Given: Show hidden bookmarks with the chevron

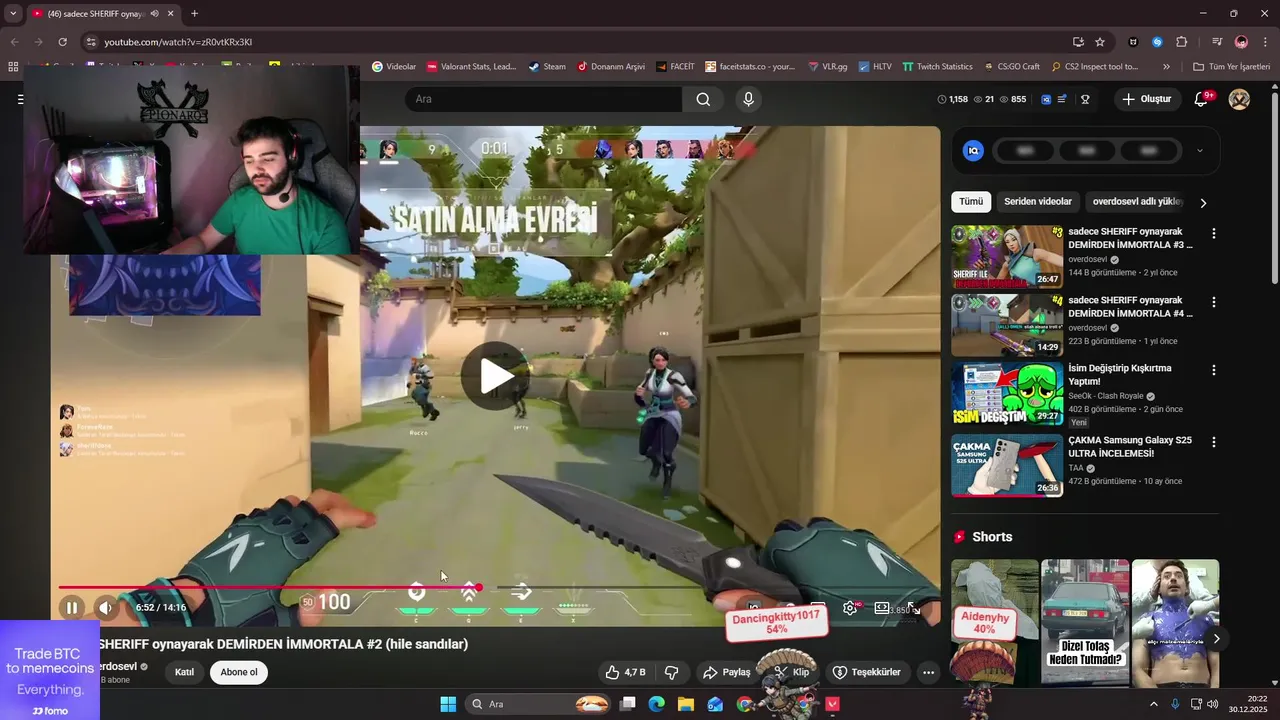Looking at the screenshot, I should [x=1166, y=67].
